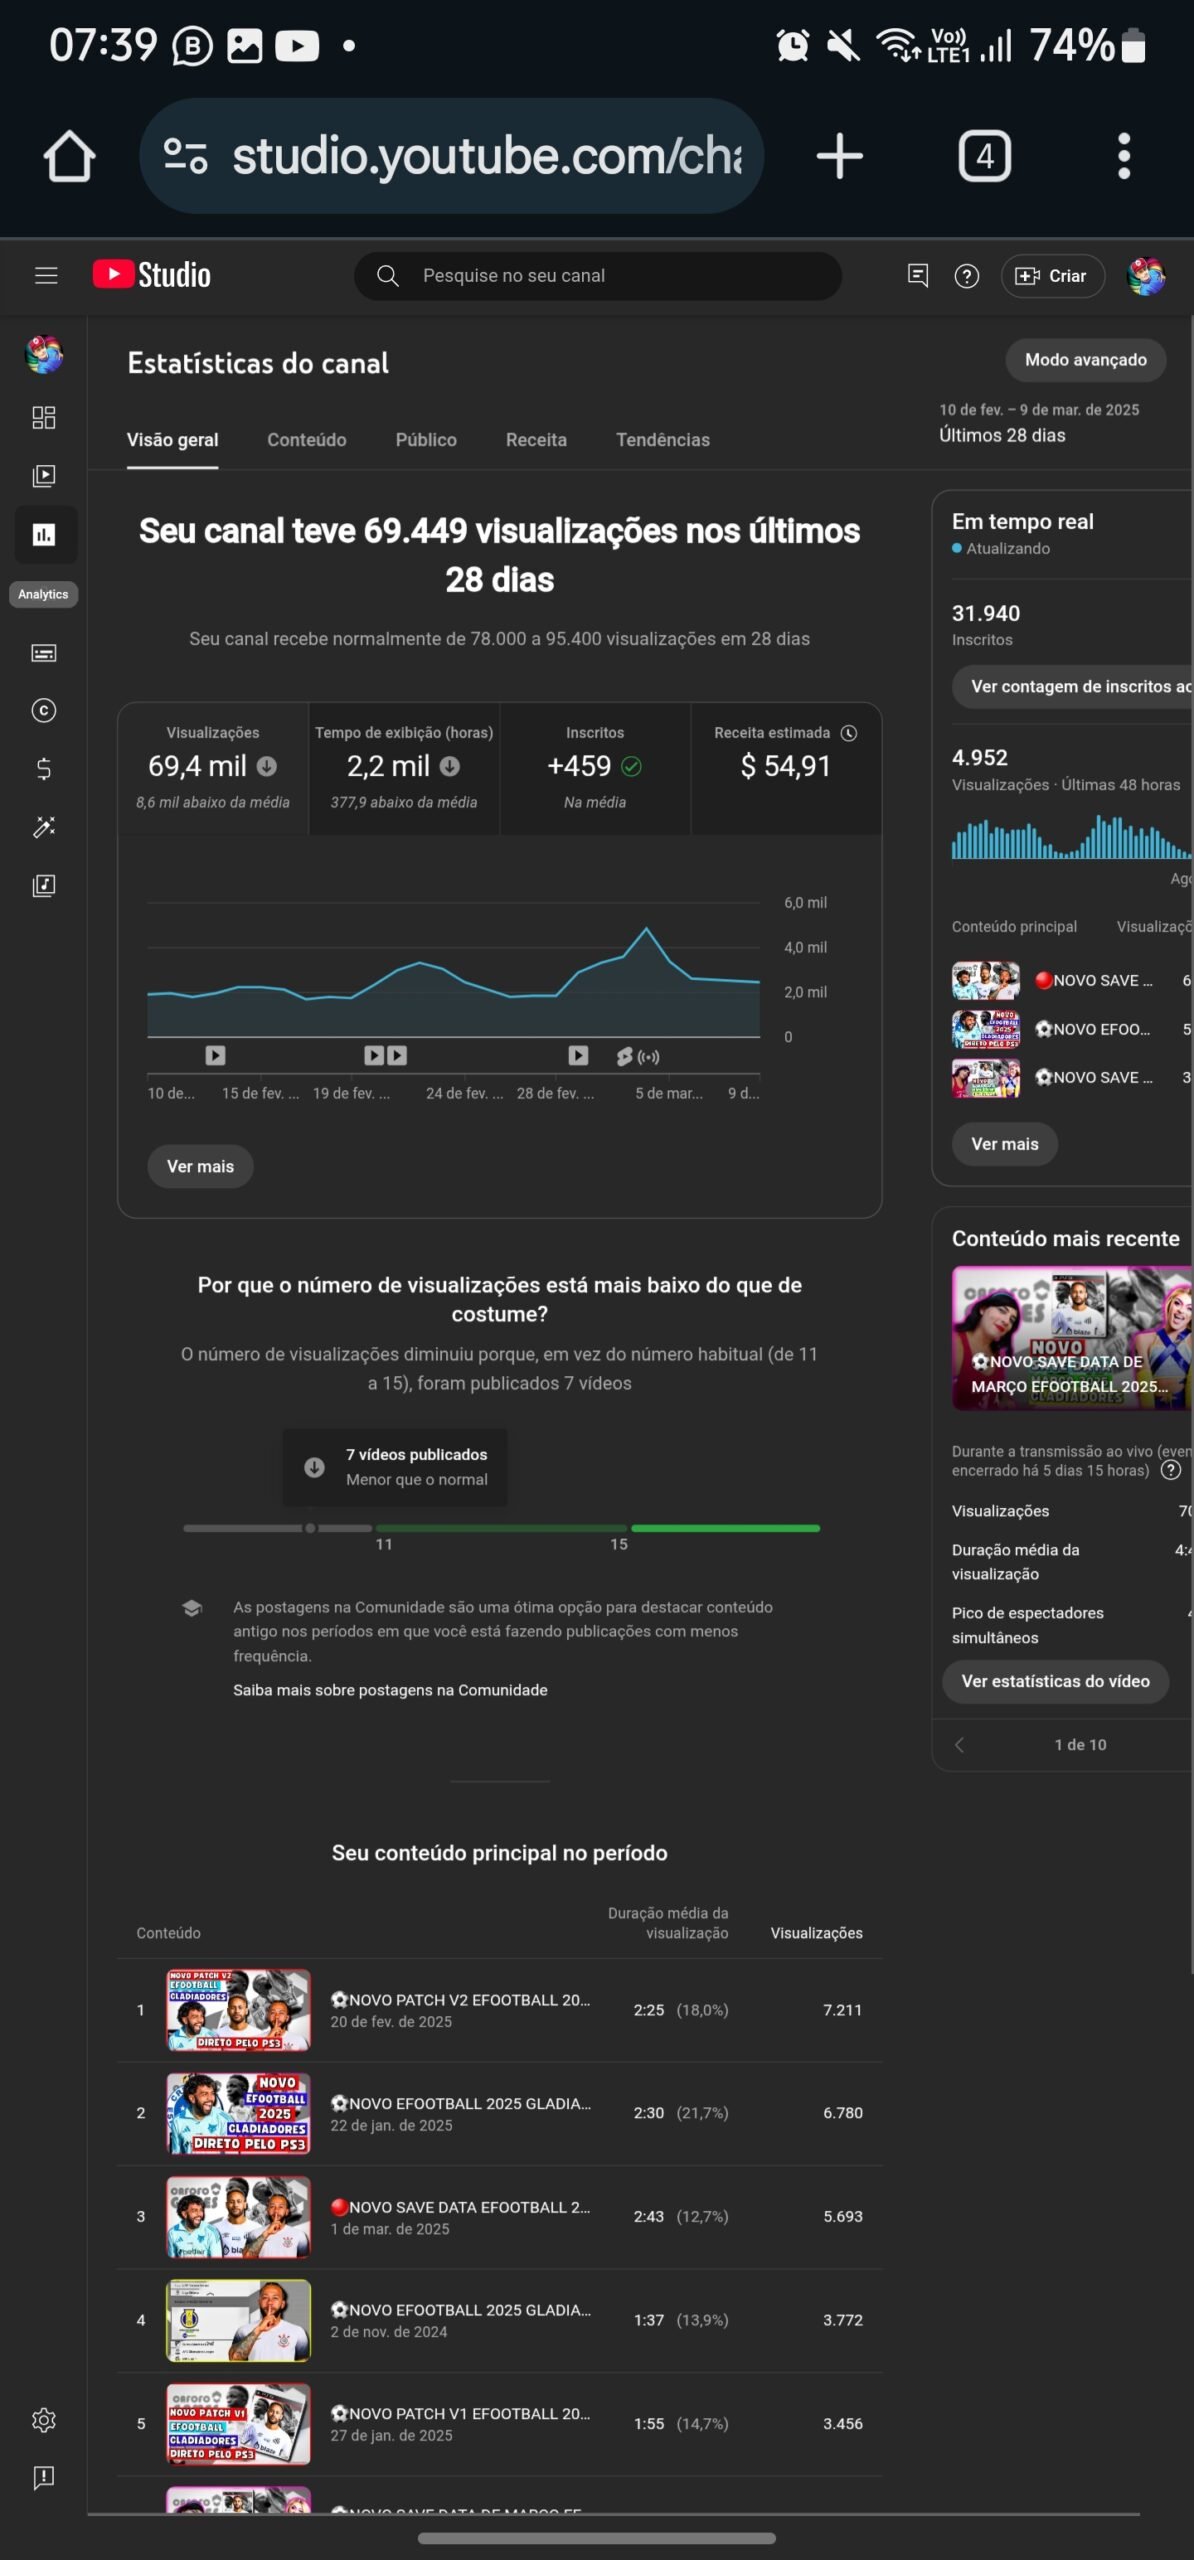
Task: Expand the Studio hamburger navigation menu
Action: pos(46,275)
